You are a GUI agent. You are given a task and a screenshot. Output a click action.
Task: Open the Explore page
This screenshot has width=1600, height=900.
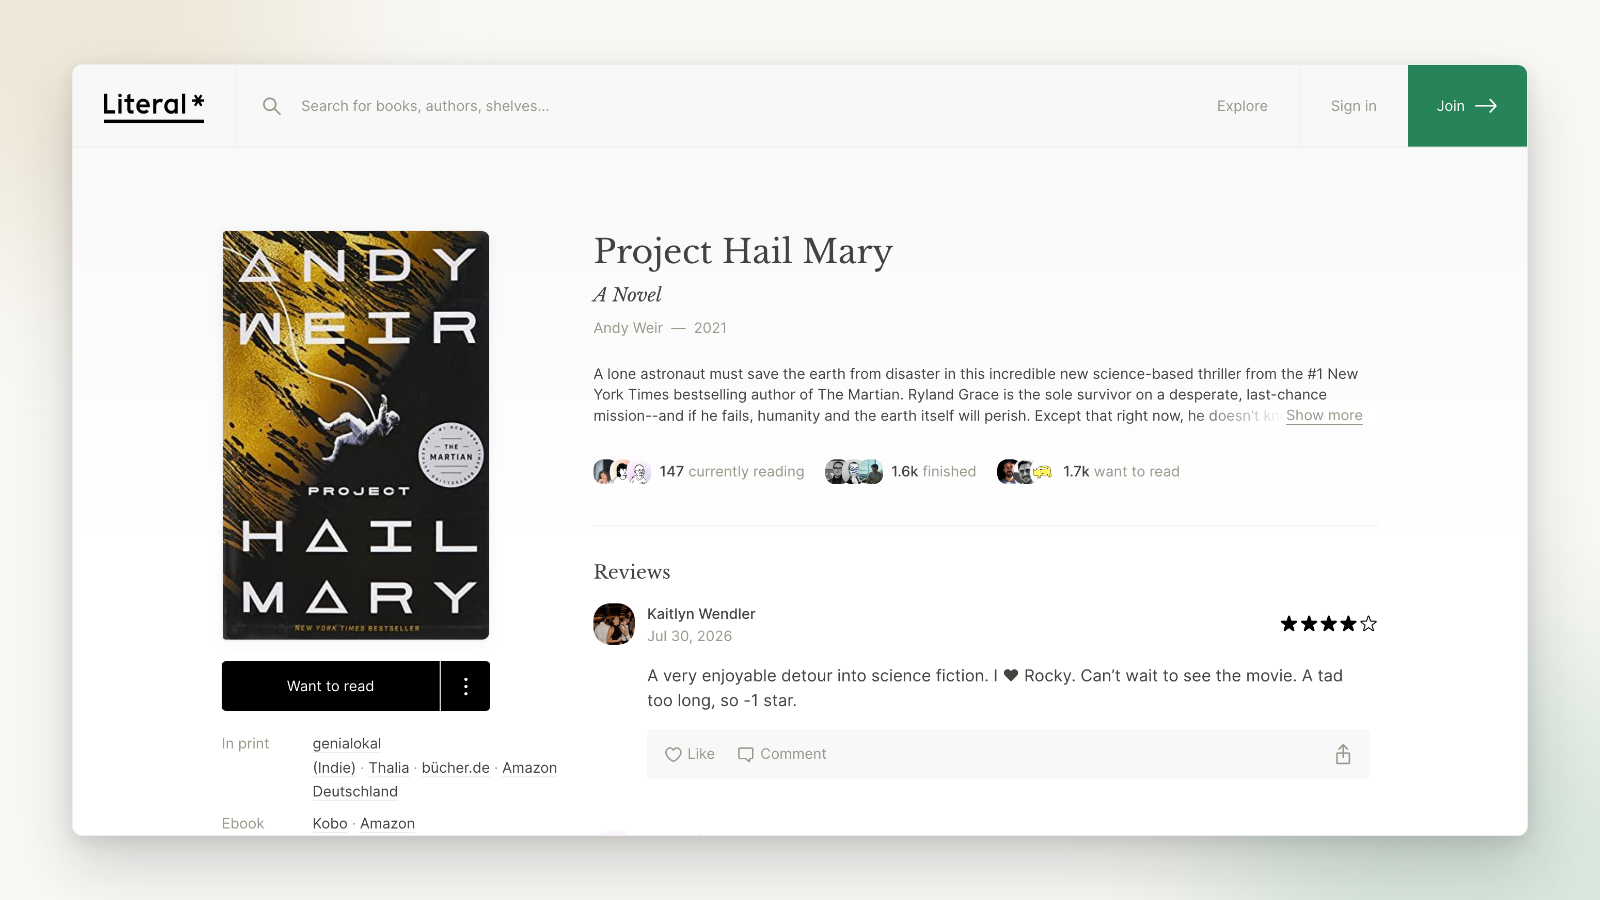pyautogui.click(x=1242, y=106)
